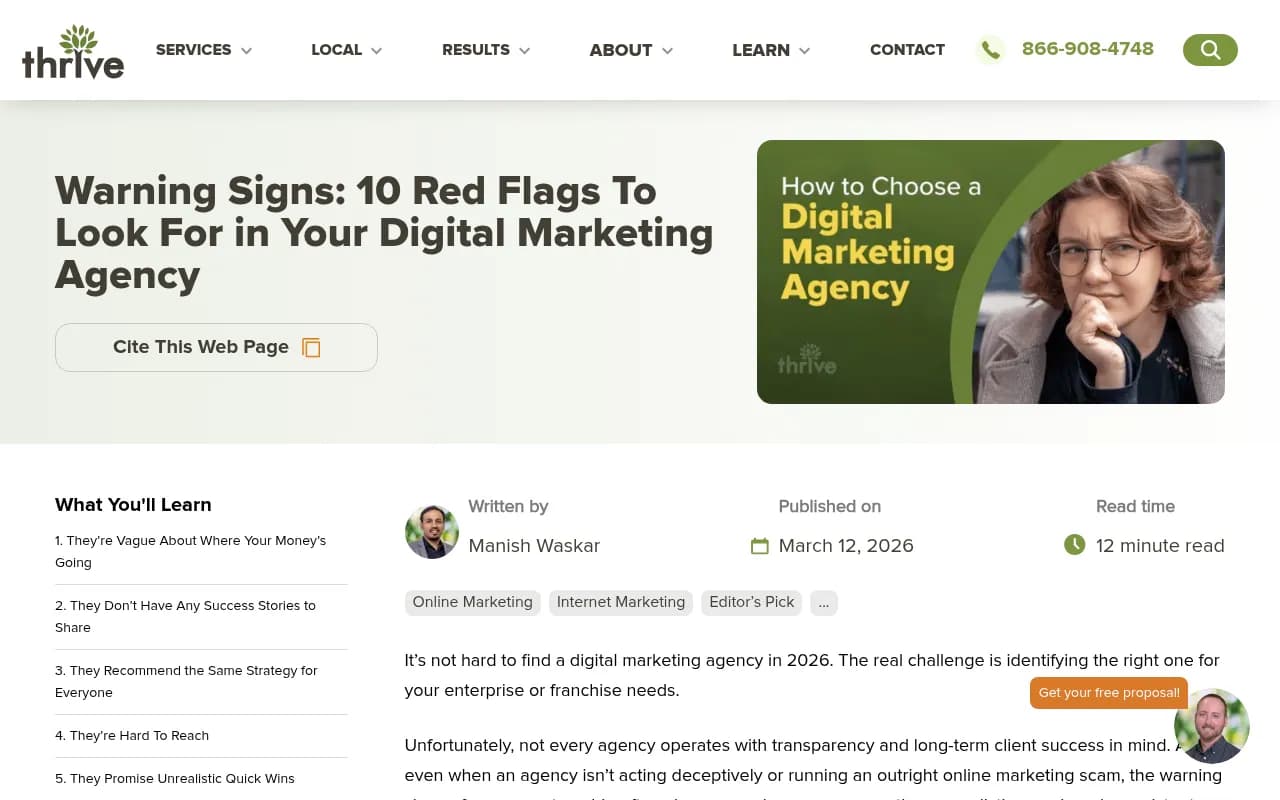The height and width of the screenshot is (800, 1280).
Task: Open the Online Marketing tag
Action: click(x=473, y=602)
